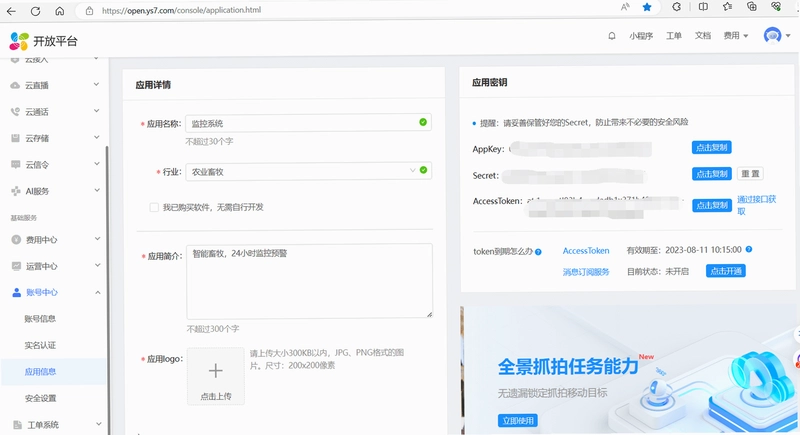
Task: Open the user avatar menu
Action: tap(777, 36)
